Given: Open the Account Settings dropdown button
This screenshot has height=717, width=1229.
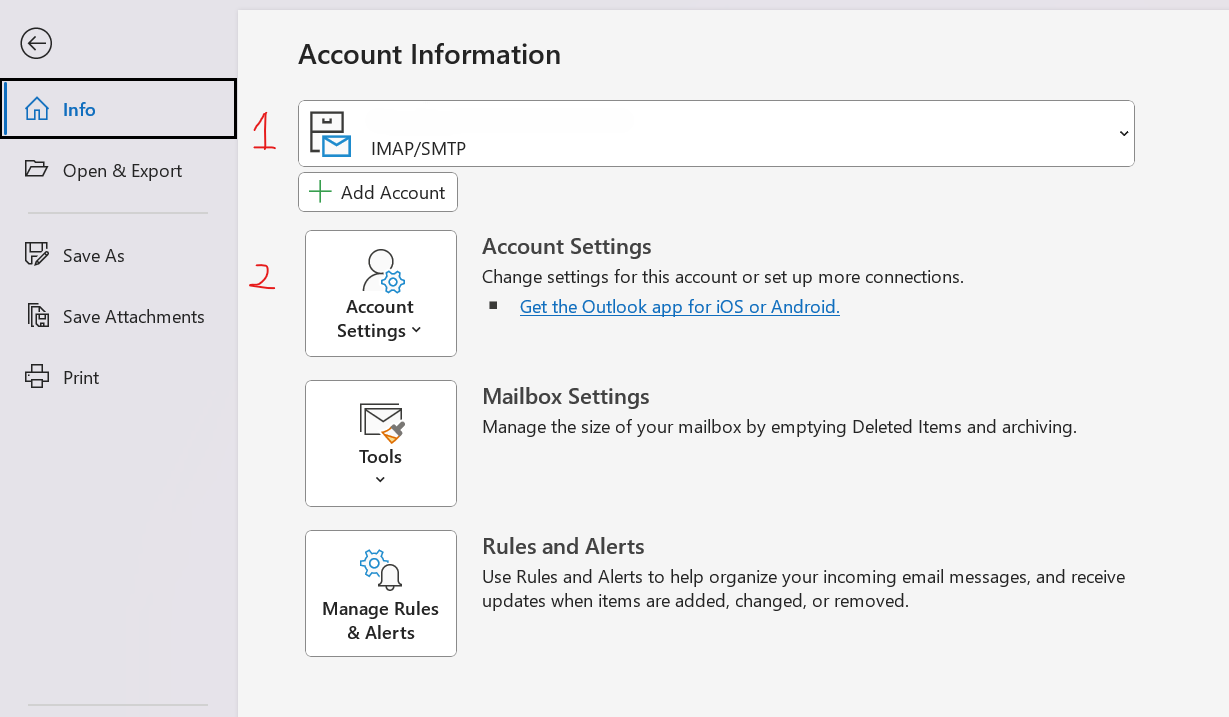Looking at the screenshot, I should pyautogui.click(x=381, y=293).
